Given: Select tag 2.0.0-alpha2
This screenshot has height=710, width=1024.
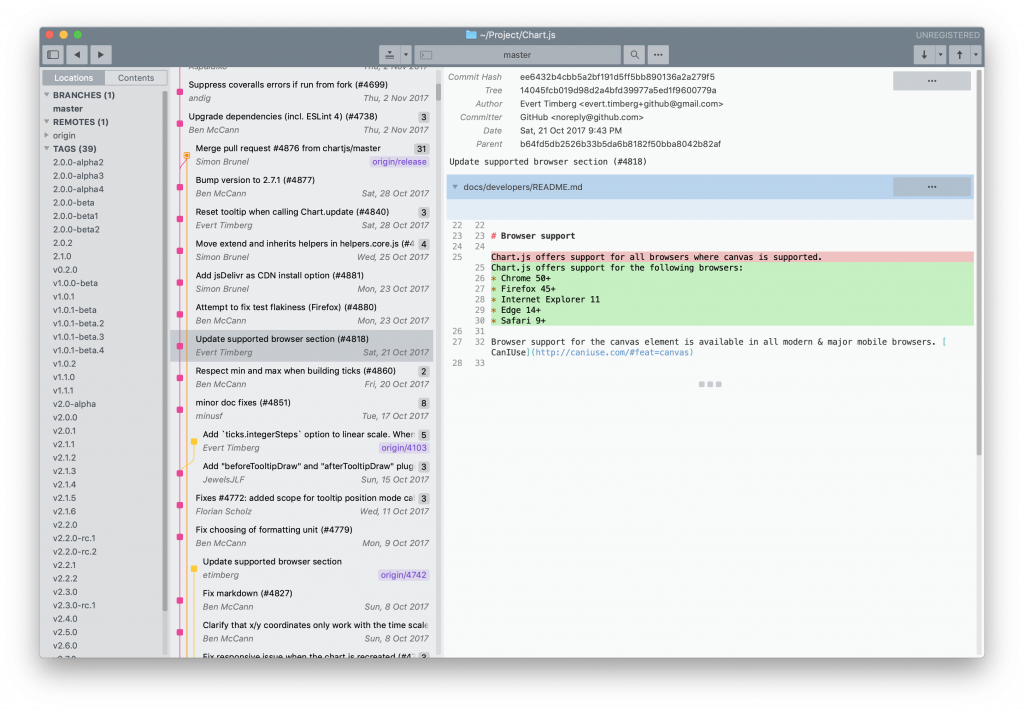Looking at the screenshot, I should point(78,162).
